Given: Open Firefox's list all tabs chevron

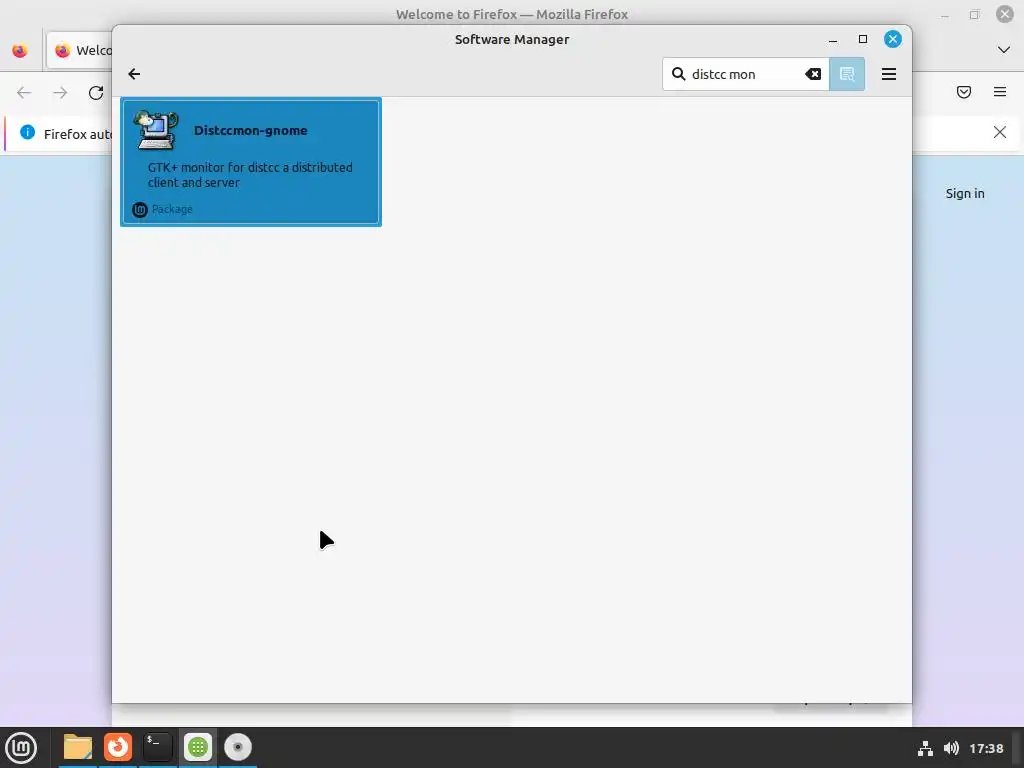Looking at the screenshot, I should [1004, 50].
